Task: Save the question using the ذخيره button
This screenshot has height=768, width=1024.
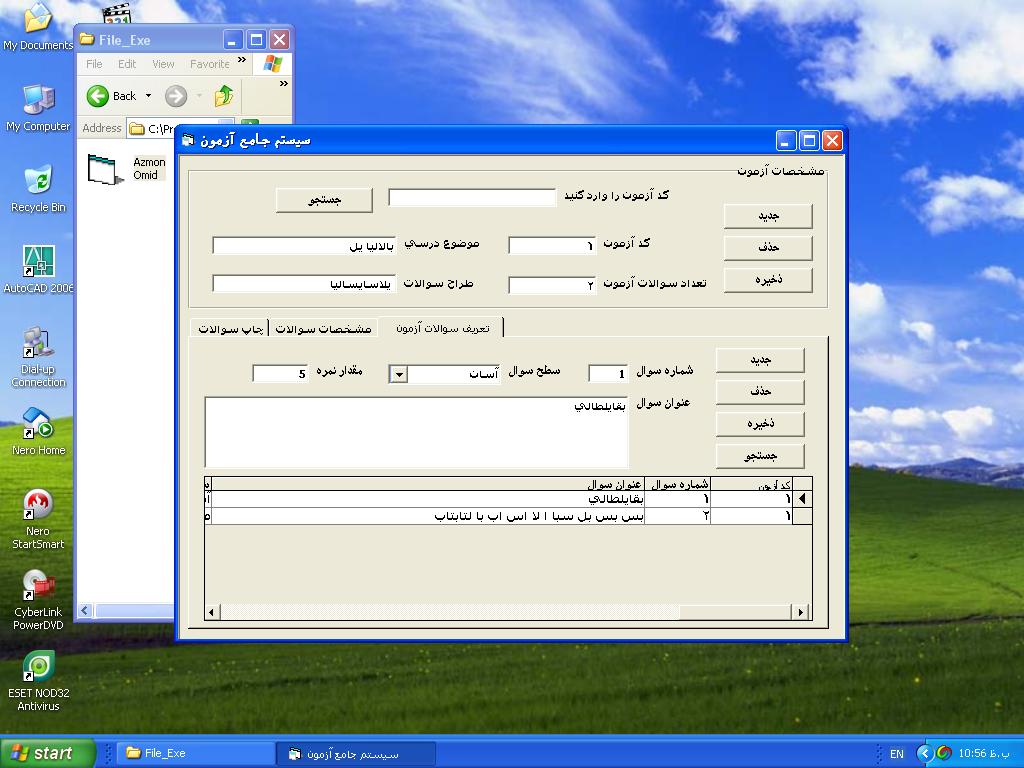Action: (761, 424)
